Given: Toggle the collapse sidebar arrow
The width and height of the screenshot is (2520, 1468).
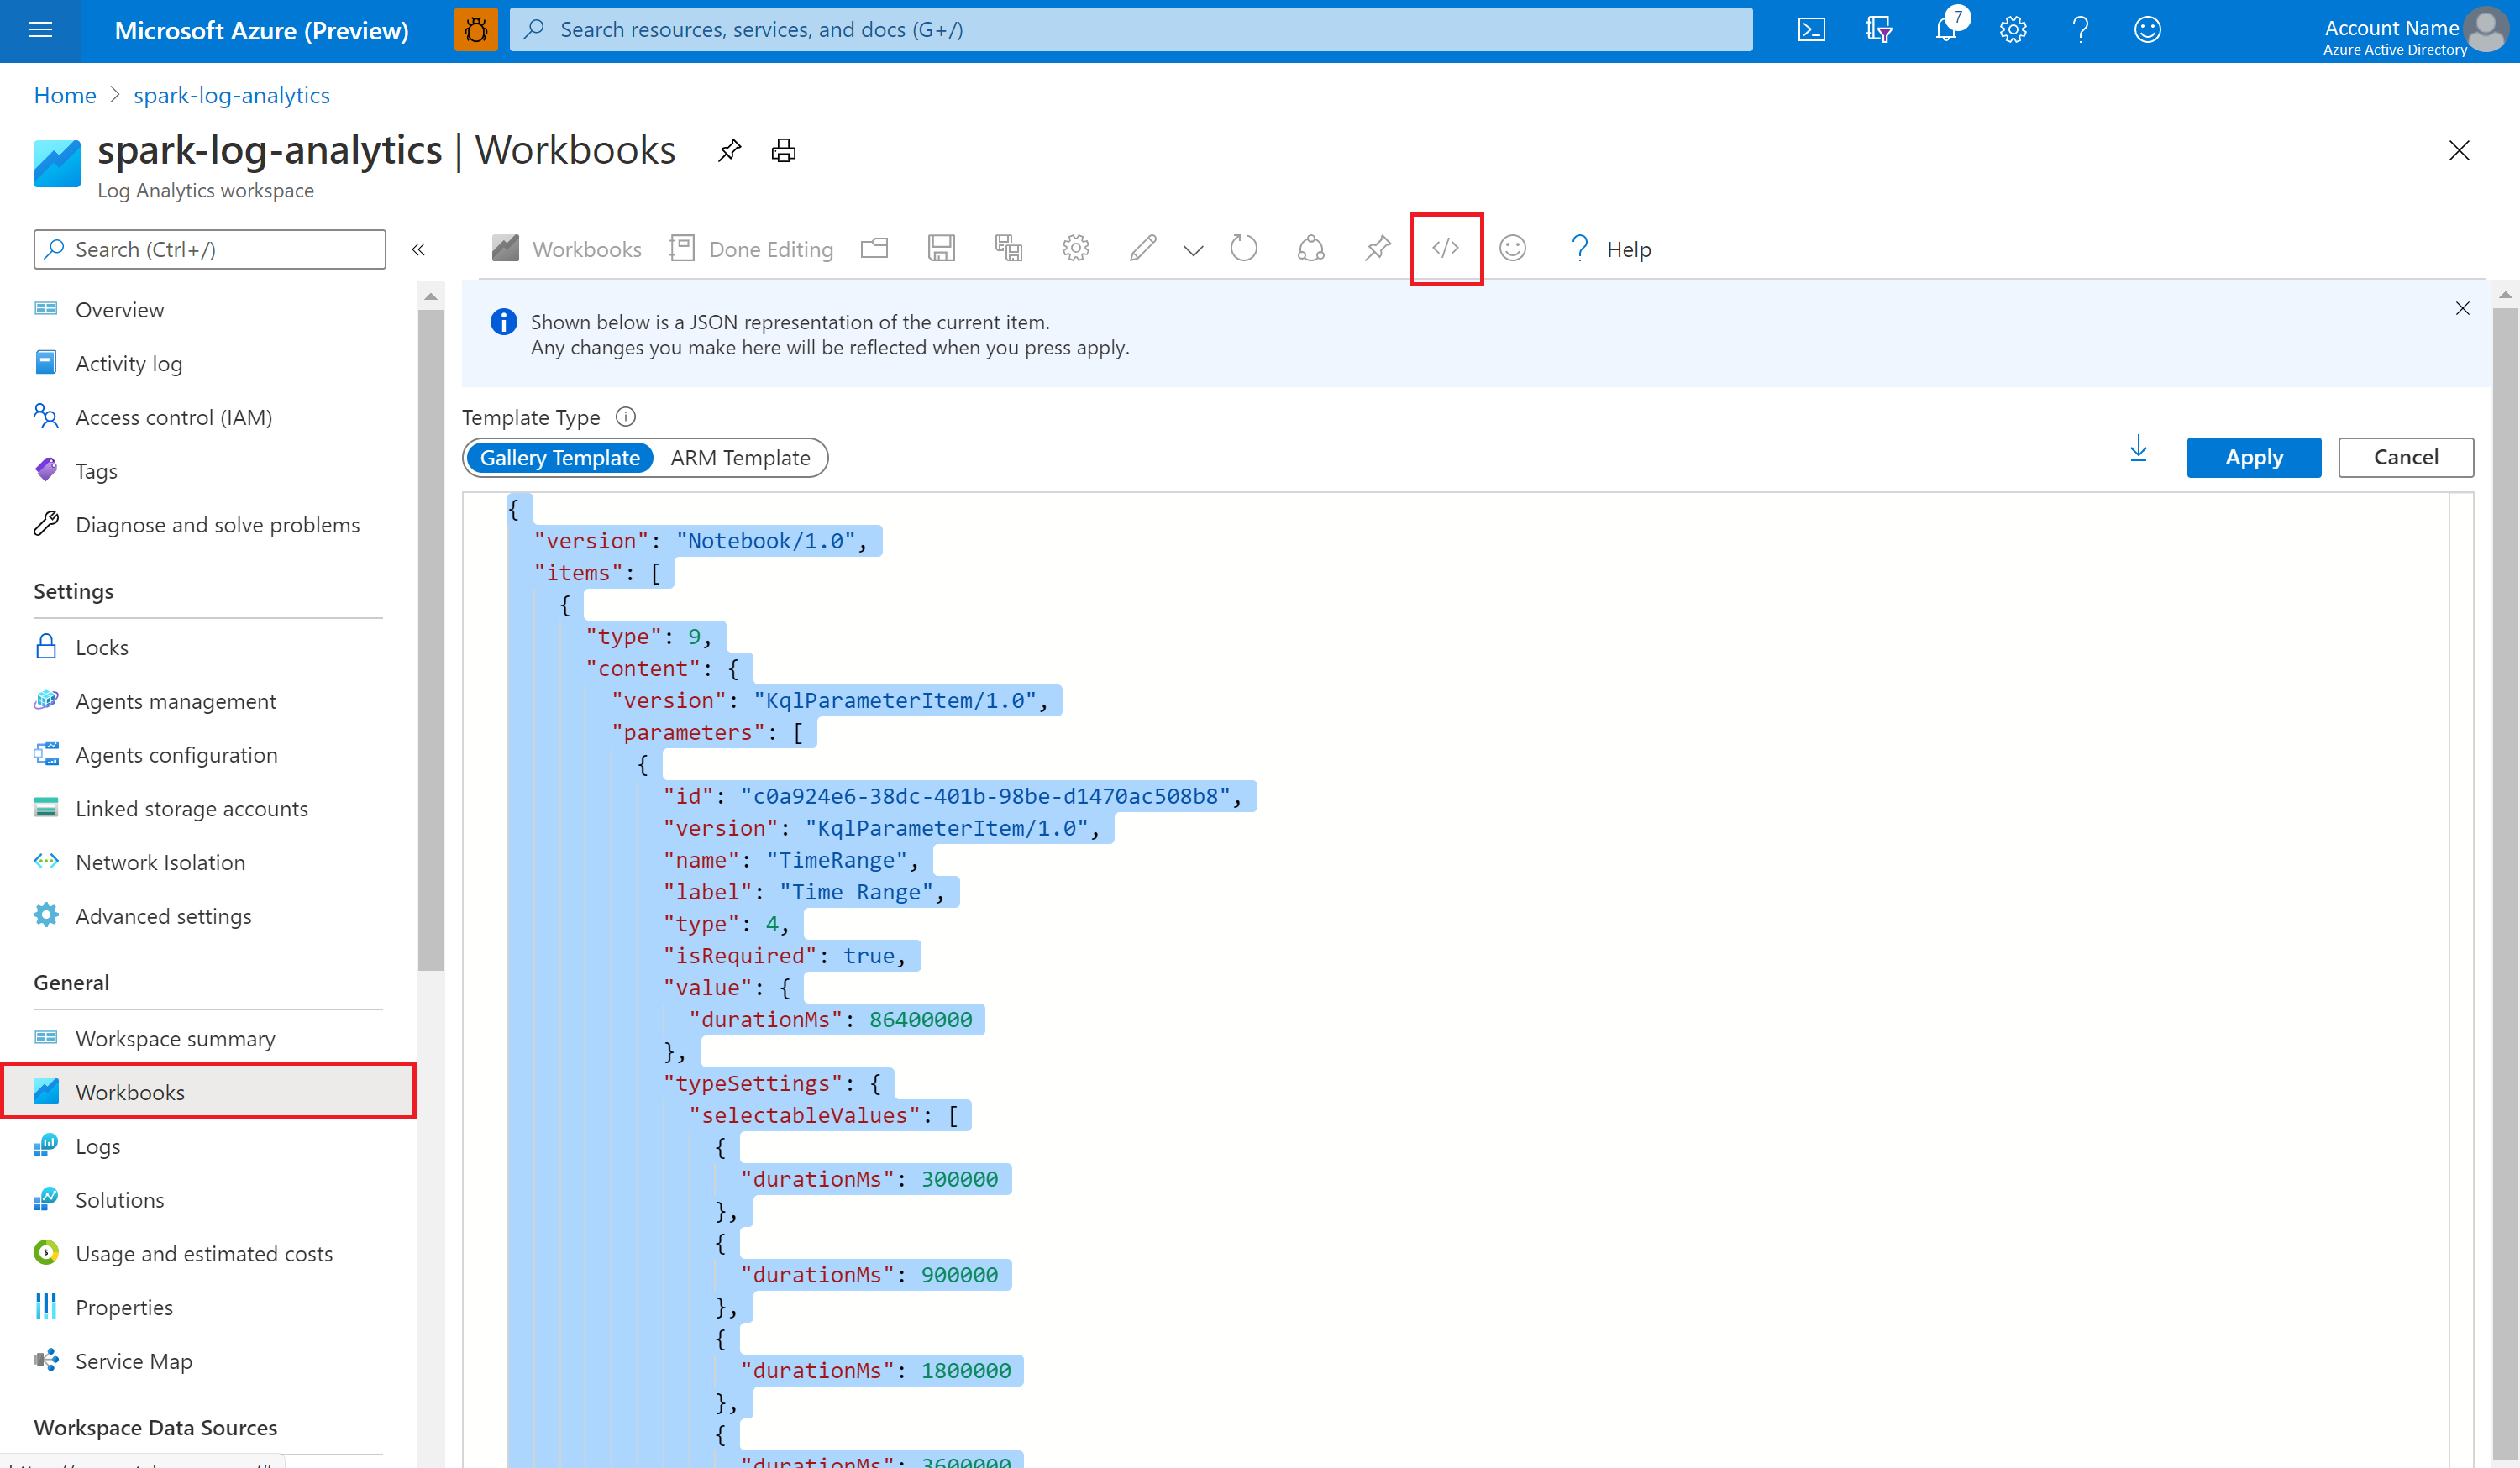Looking at the screenshot, I should click(417, 248).
